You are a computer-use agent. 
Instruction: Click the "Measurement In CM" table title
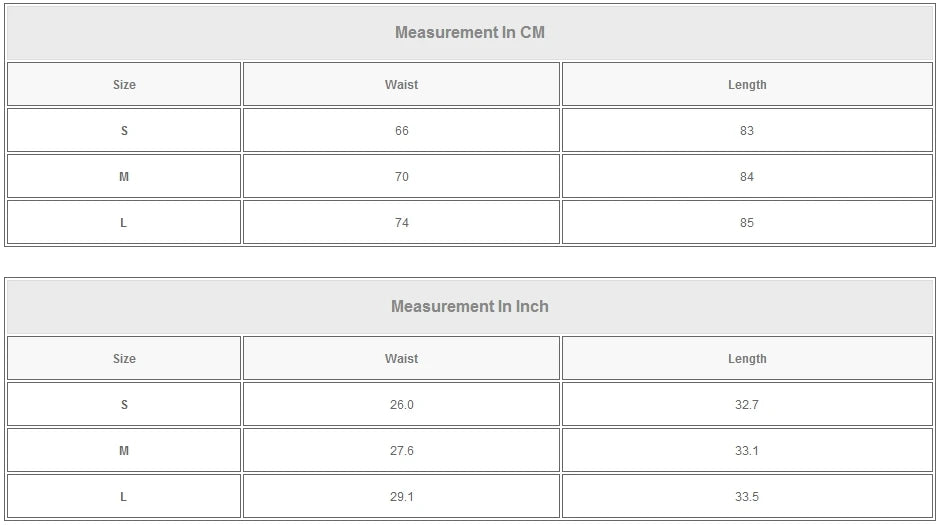pos(470,32)
